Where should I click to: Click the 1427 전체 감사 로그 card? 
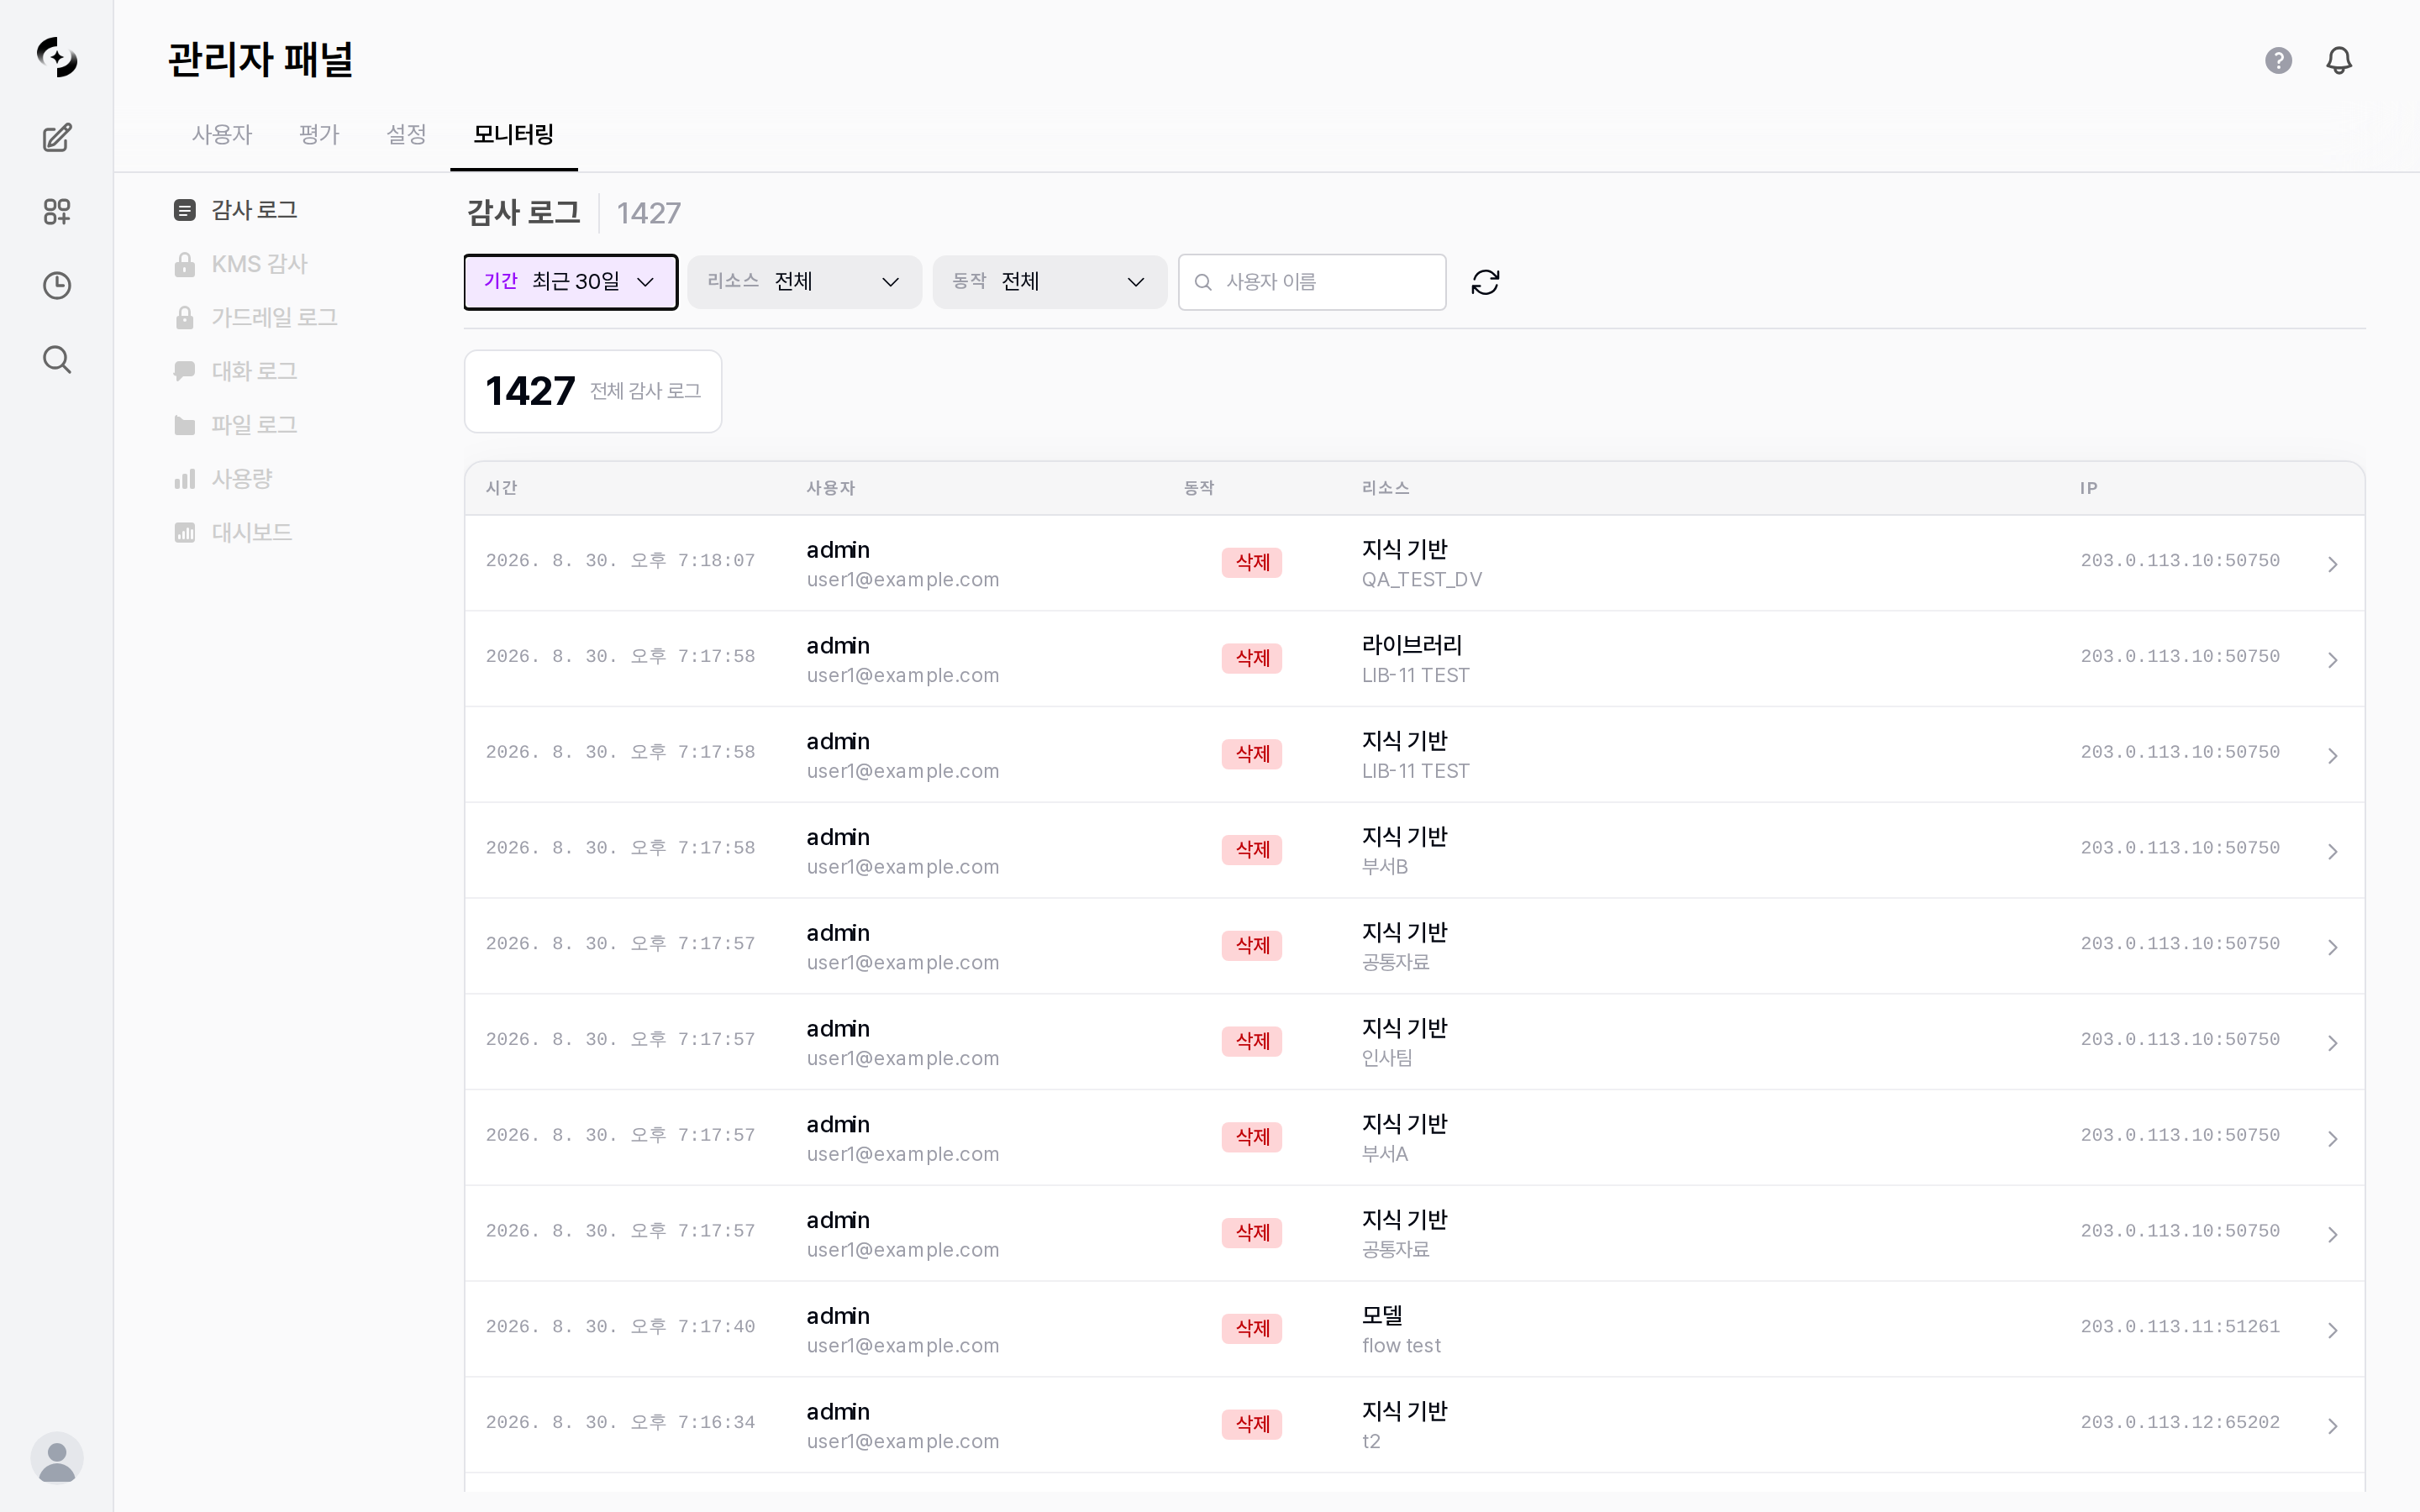tap(593, 391)
